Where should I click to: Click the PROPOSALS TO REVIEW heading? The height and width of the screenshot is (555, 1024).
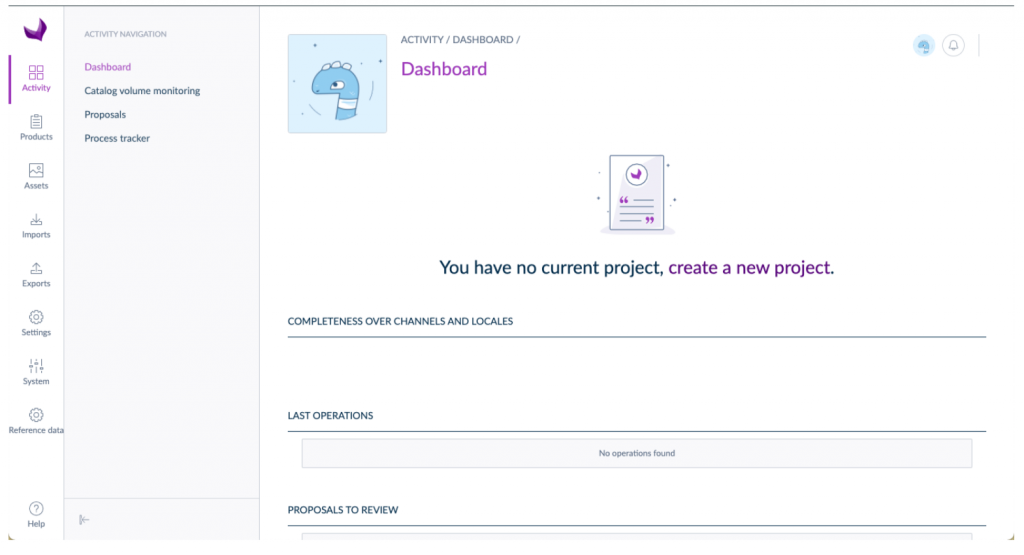(x=343, y=510)
